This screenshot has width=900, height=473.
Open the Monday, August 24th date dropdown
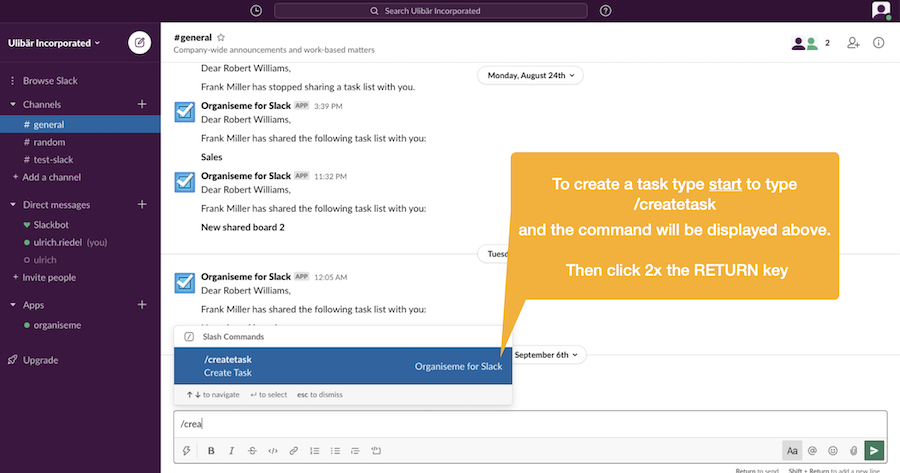[x=530, y=75]
